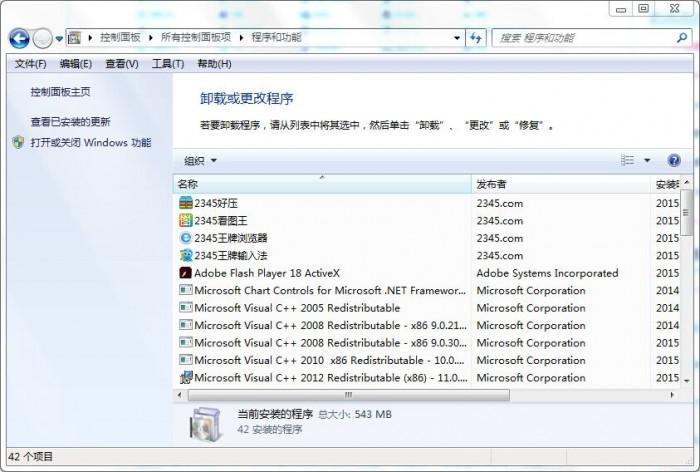The height and width of the screenshot is (472, 700).
Task: Click the forward navigation arrow button
Action: pos(43,38)
